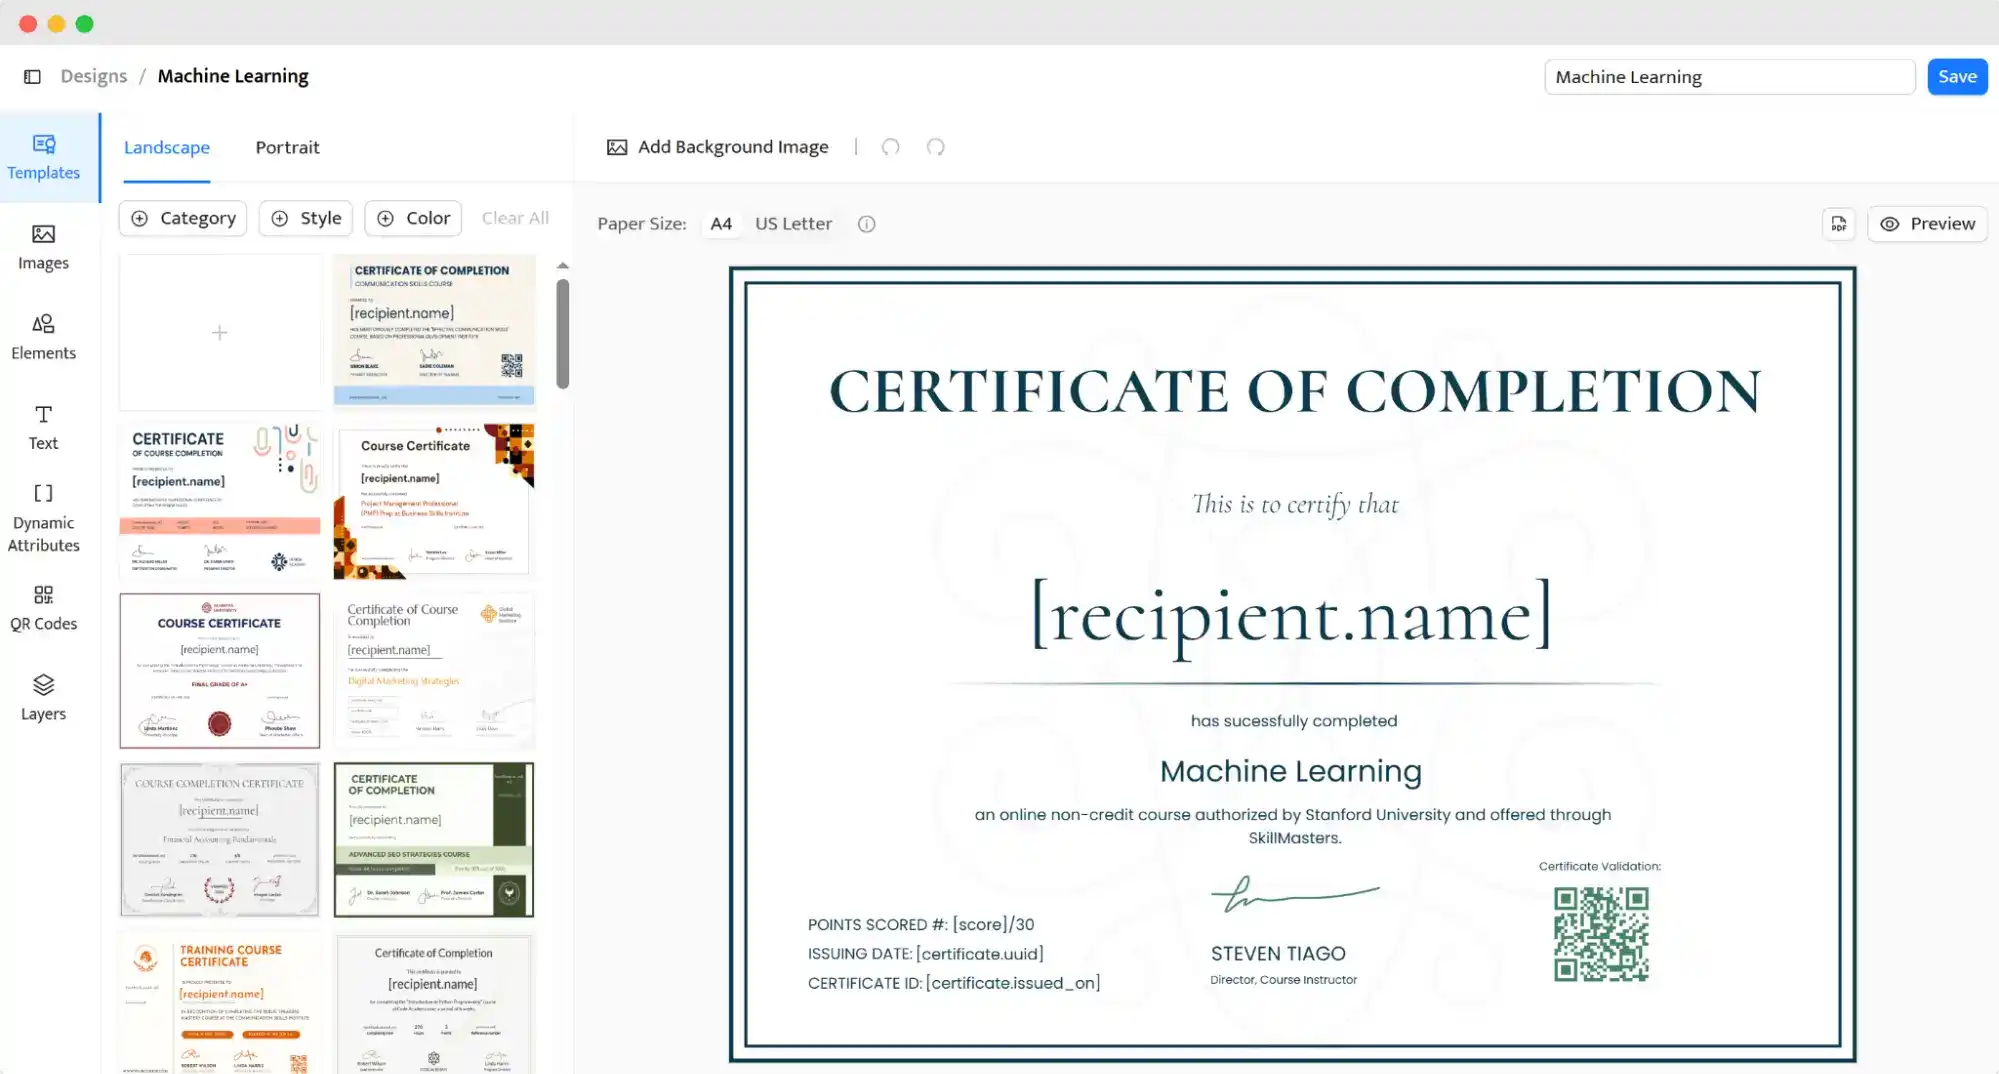Select the Elements panel
The width and height of the screenshot is (1999, 1074).
click(43, 336)
